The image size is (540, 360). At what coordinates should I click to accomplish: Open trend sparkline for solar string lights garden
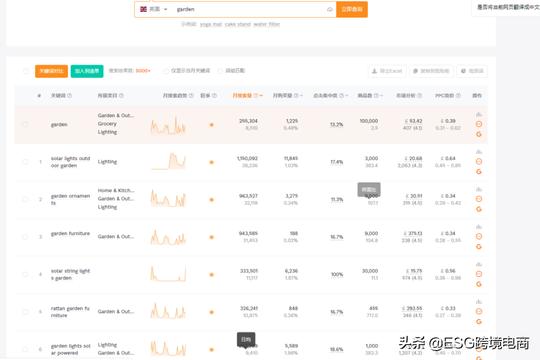(x=168, y=274)
